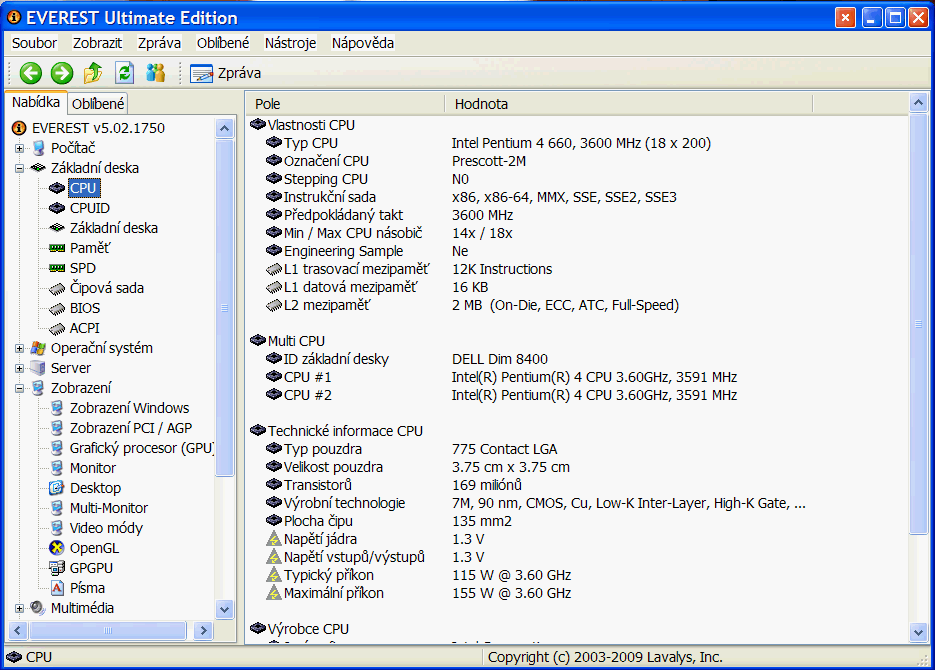Select Zobrazení PCI / AGP item
This screenshot has width=935, height=670.
tap(131, 428)
